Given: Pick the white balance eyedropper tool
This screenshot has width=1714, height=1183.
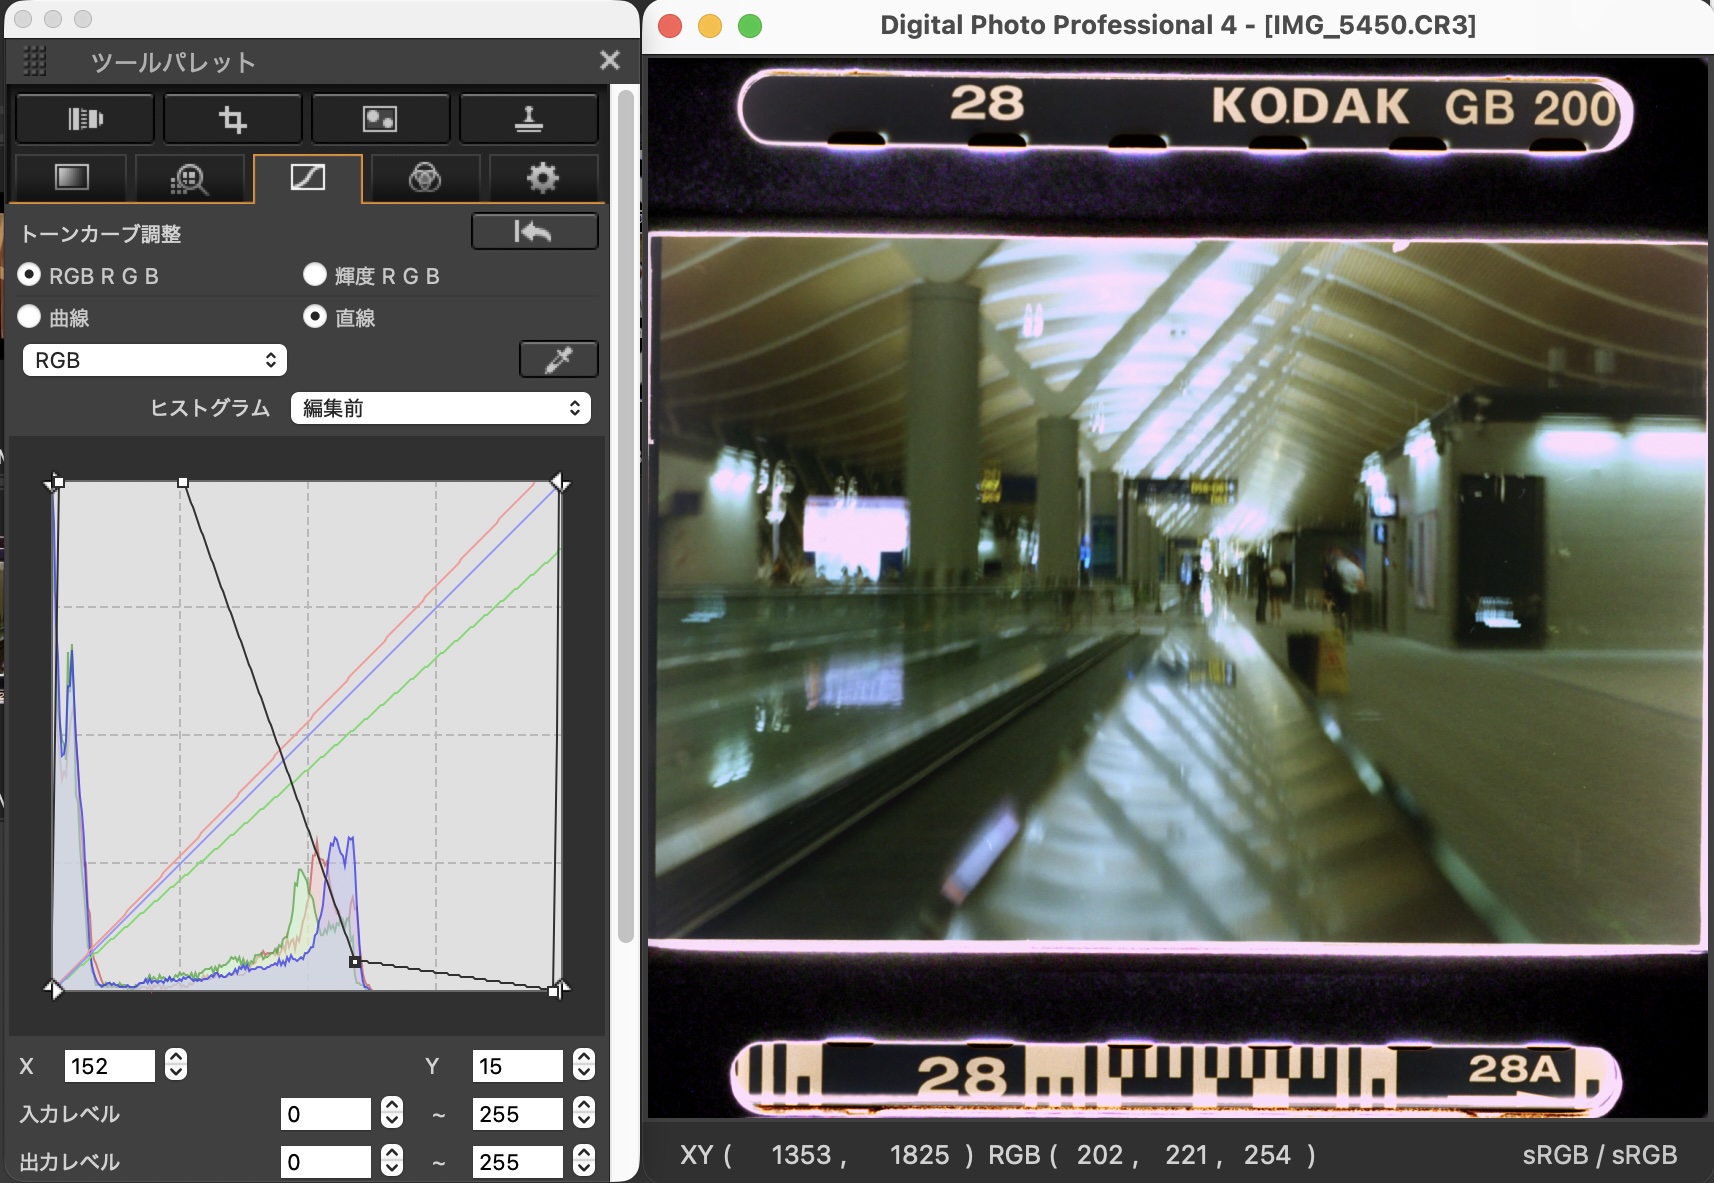Looking at the screenshot, I should [x=558, y=360].
